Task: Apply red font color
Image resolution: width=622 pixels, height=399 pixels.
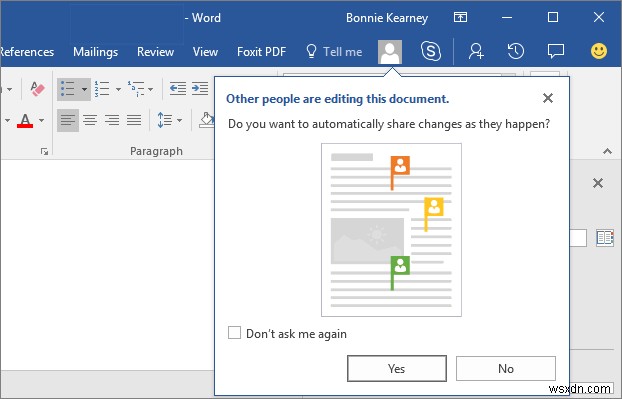Action: 25,120
